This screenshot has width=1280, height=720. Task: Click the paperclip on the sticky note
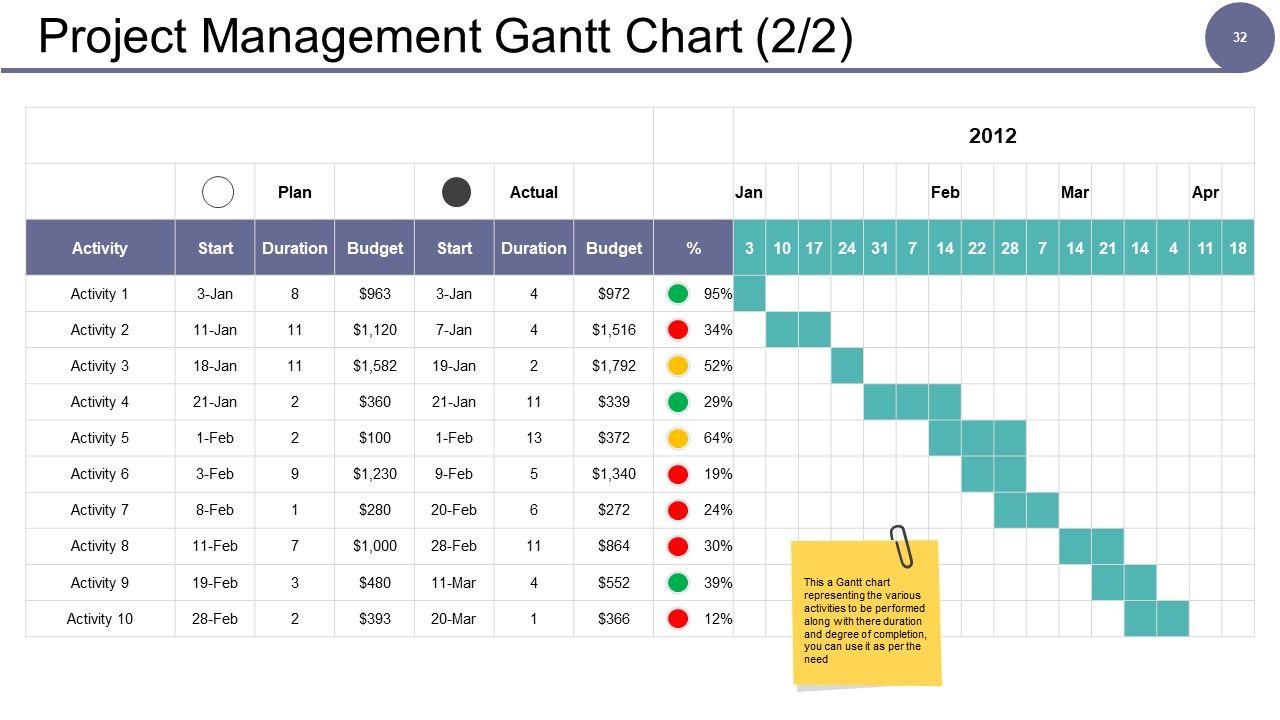901,545
